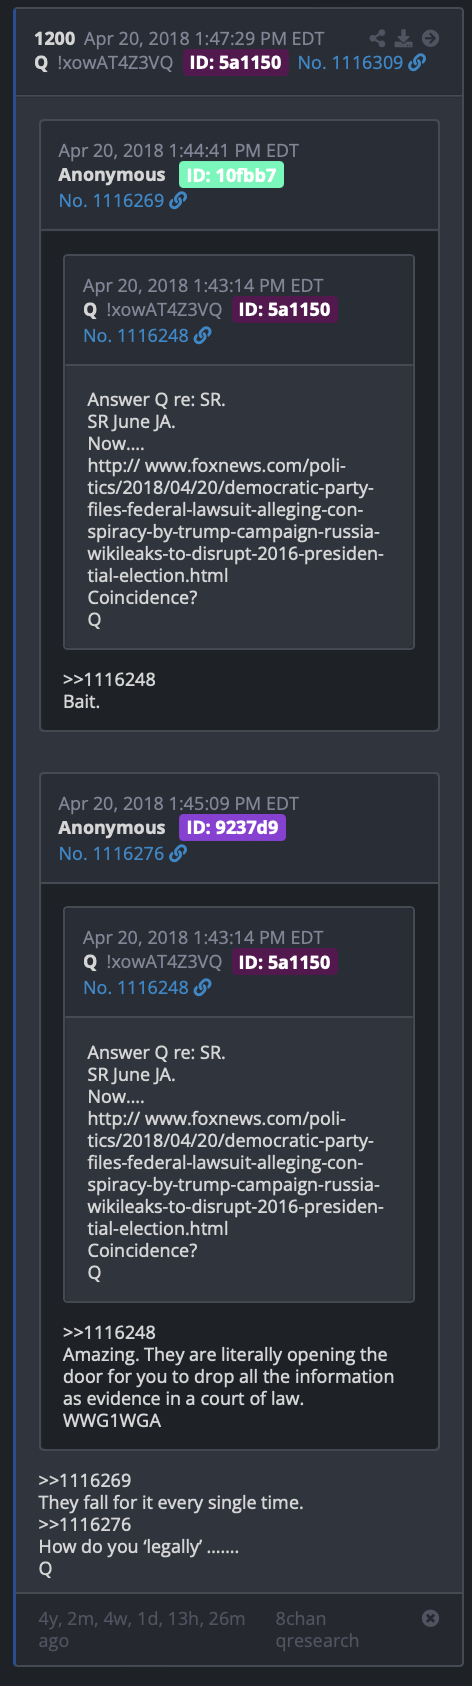Image resolution: width=472 pixels, height=1686 pixels.
Task: Click ID: 5a1150 badge in the header
Action: [235, 62]
